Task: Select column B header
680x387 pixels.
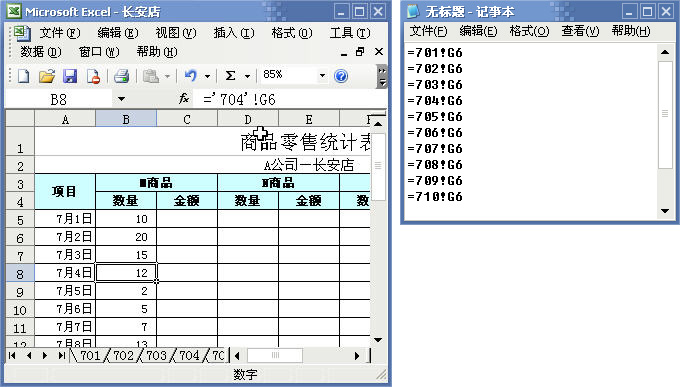Action: coord(126,119)
